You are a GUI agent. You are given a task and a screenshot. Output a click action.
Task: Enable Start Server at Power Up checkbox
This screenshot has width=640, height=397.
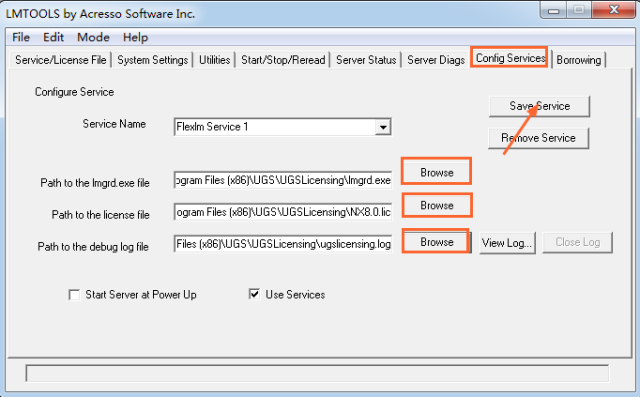74,295
